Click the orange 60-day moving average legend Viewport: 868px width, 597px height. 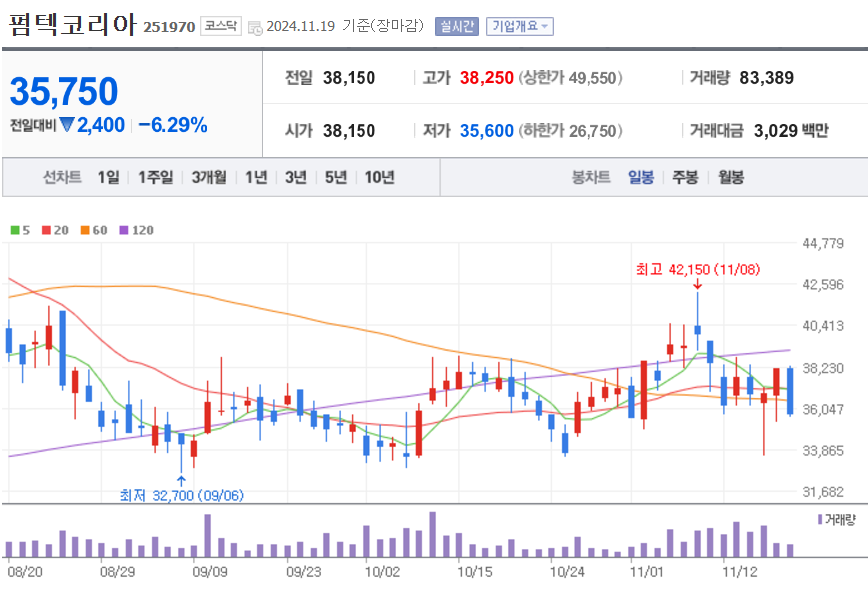[94, 230]
